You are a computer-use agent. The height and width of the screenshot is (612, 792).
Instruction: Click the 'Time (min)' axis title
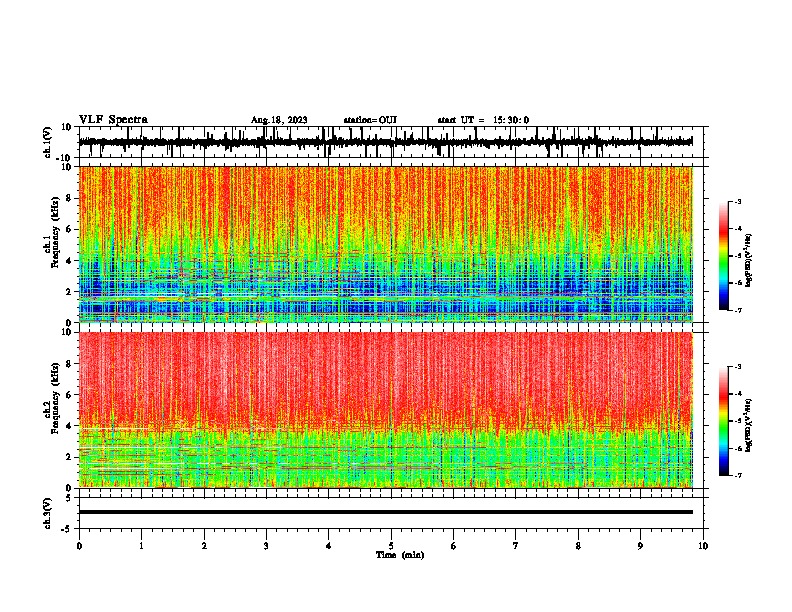pyautogui.click(x=400, y=555)
